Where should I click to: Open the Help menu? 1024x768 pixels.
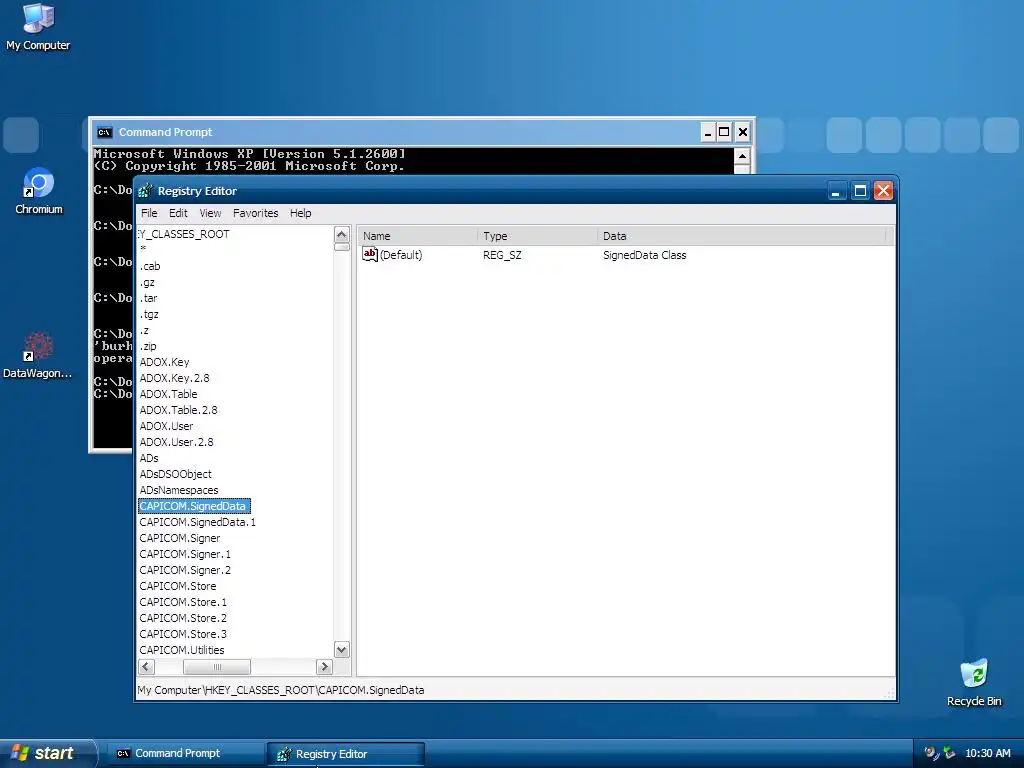pos(300,213)
